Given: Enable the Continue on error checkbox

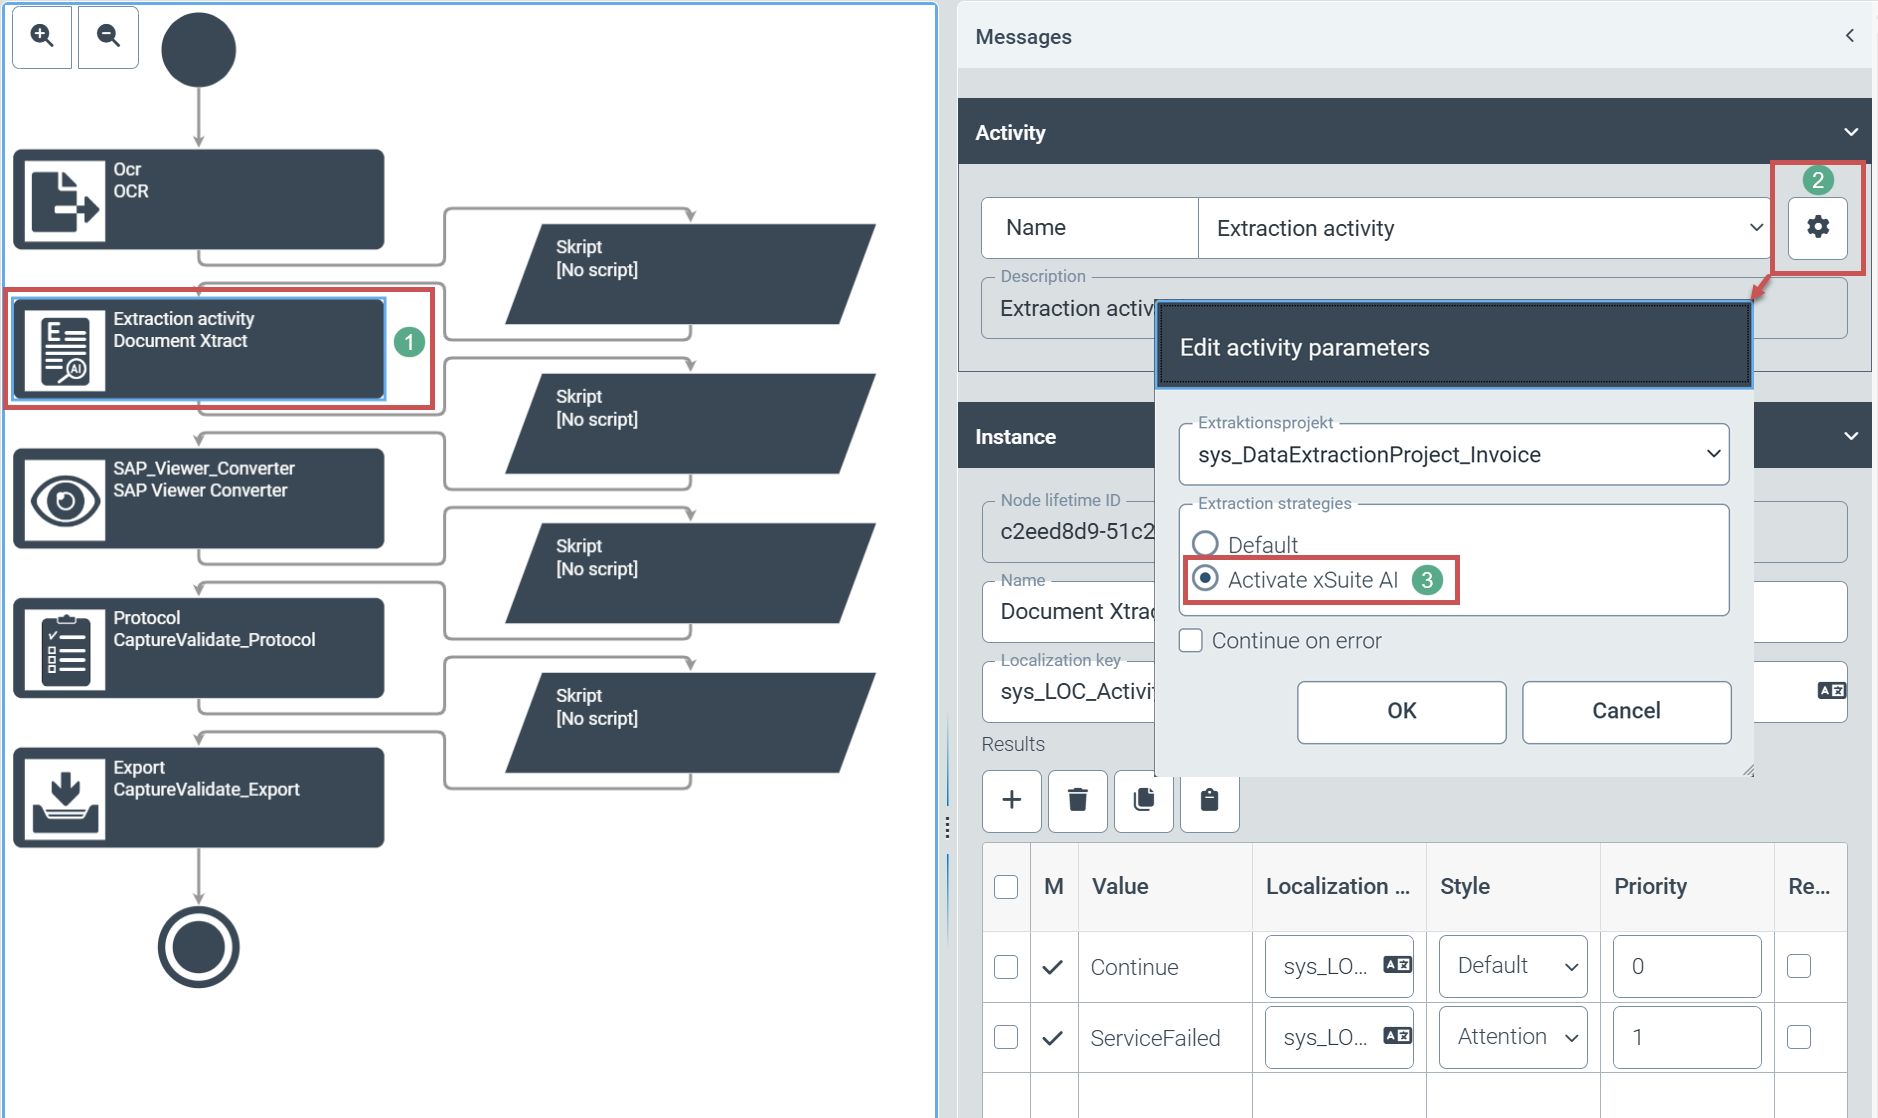Looking at the screenshot, I should 1190,640.
